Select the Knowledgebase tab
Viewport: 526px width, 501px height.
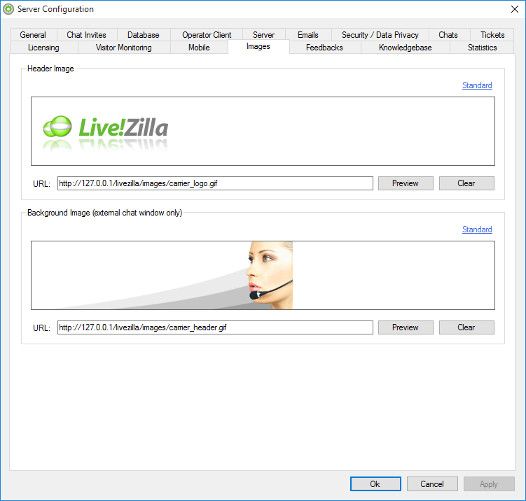tap(405, 48)
